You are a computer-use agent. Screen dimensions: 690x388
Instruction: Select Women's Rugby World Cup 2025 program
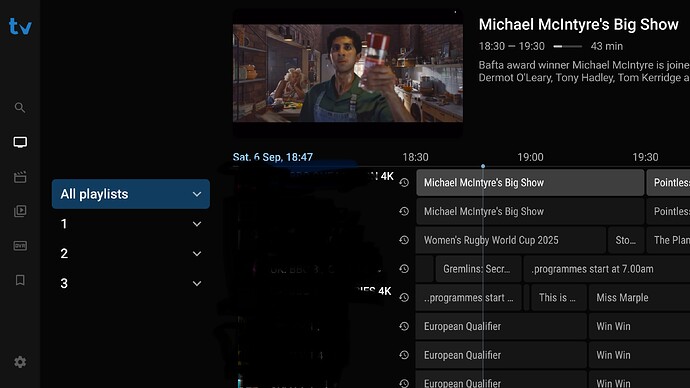[510, 240]
